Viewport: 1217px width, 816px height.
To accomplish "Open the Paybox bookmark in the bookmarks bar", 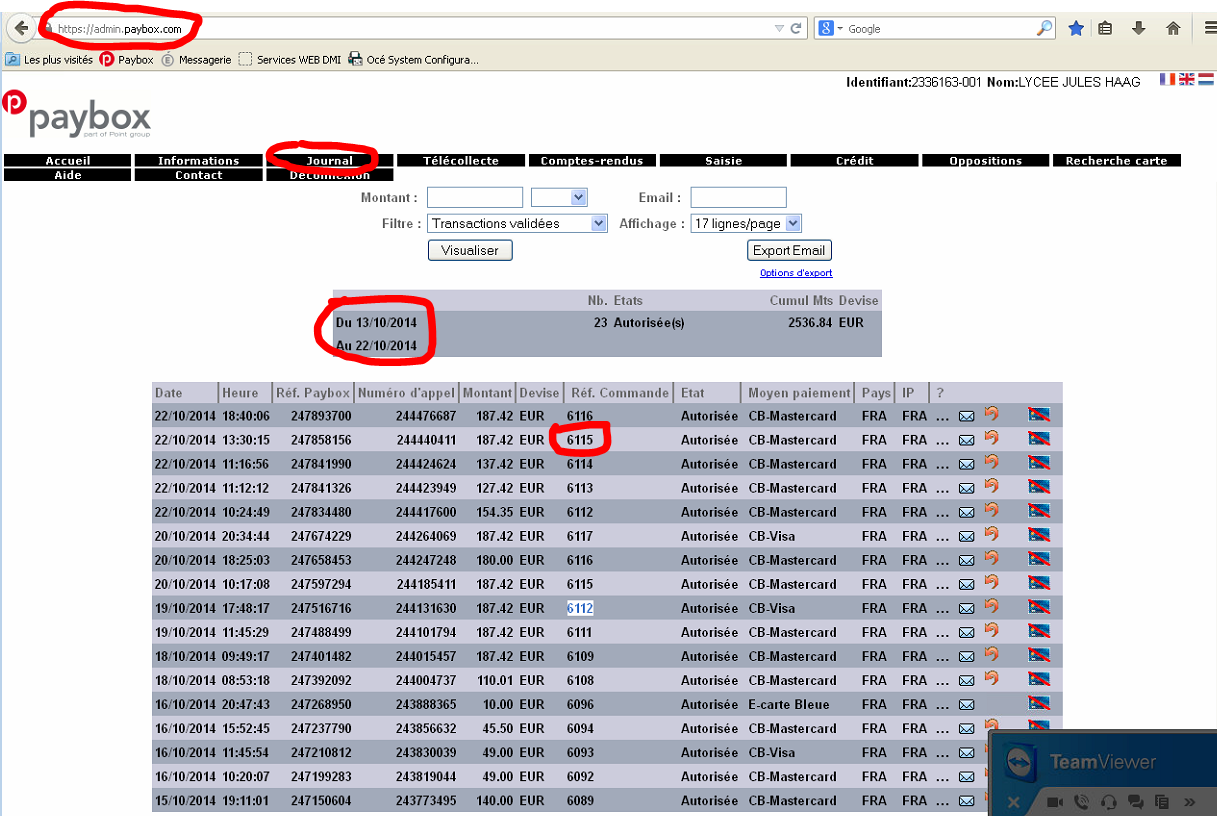I will [127, 60].
